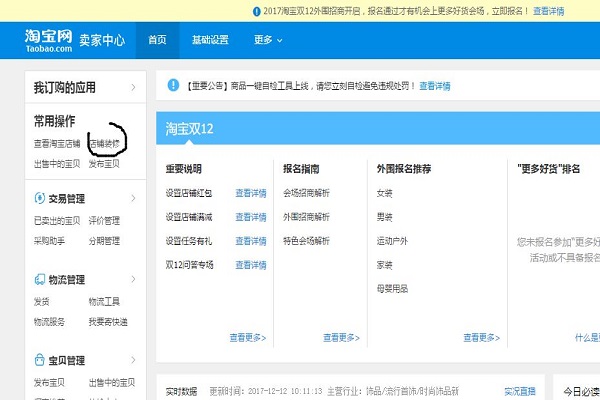Expand 我订购的应用 chevron arrow

[133, 87]
